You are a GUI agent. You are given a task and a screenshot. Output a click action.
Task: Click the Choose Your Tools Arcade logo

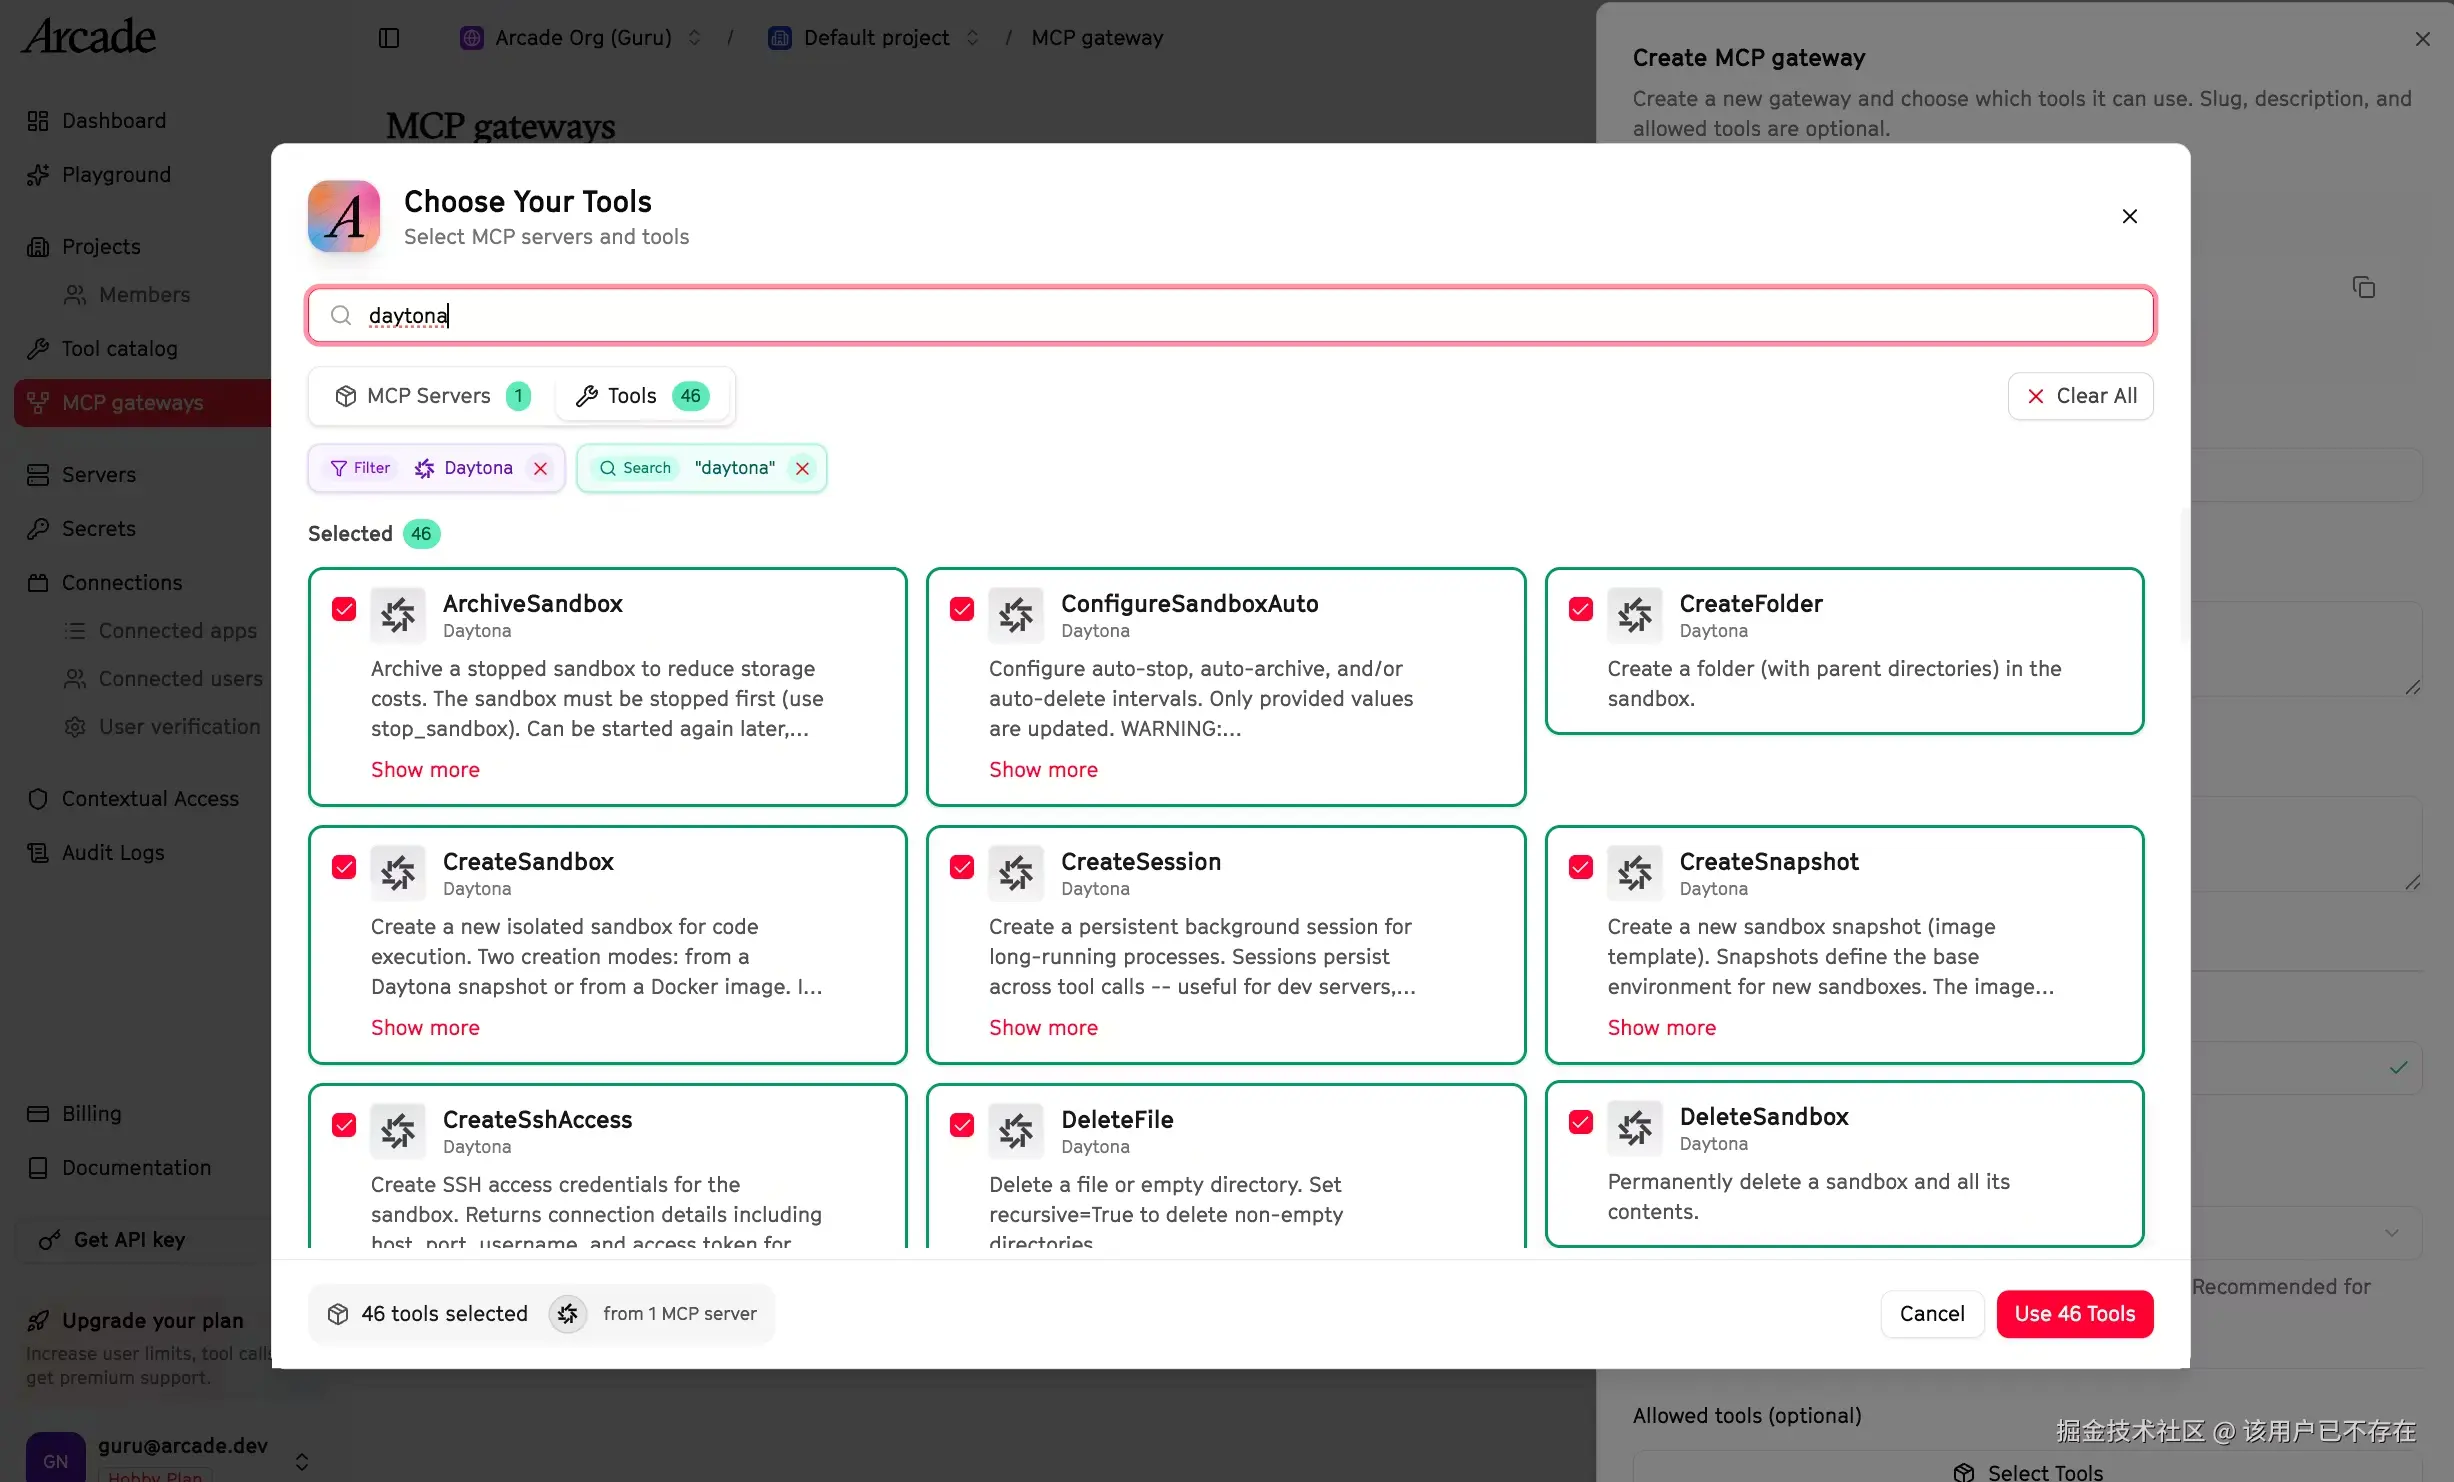coord(344,216)
